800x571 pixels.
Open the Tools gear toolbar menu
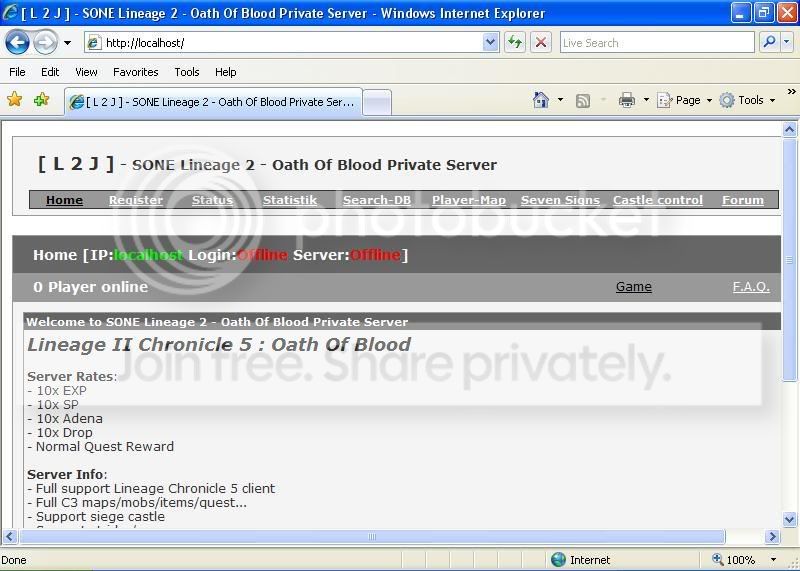click(747, 100)
